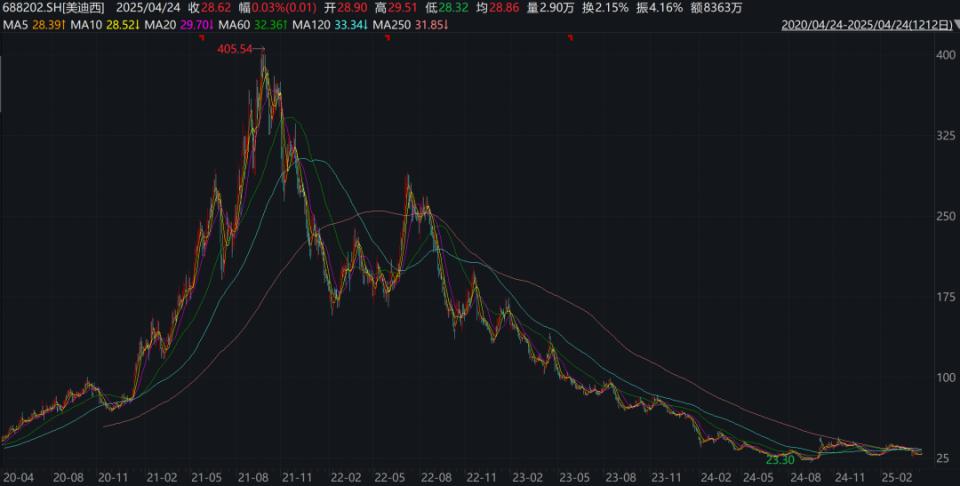Click the 2020/04/24-2025/04/24 date range link
This screenshot has width=960, height=486.
click(867, 25)
